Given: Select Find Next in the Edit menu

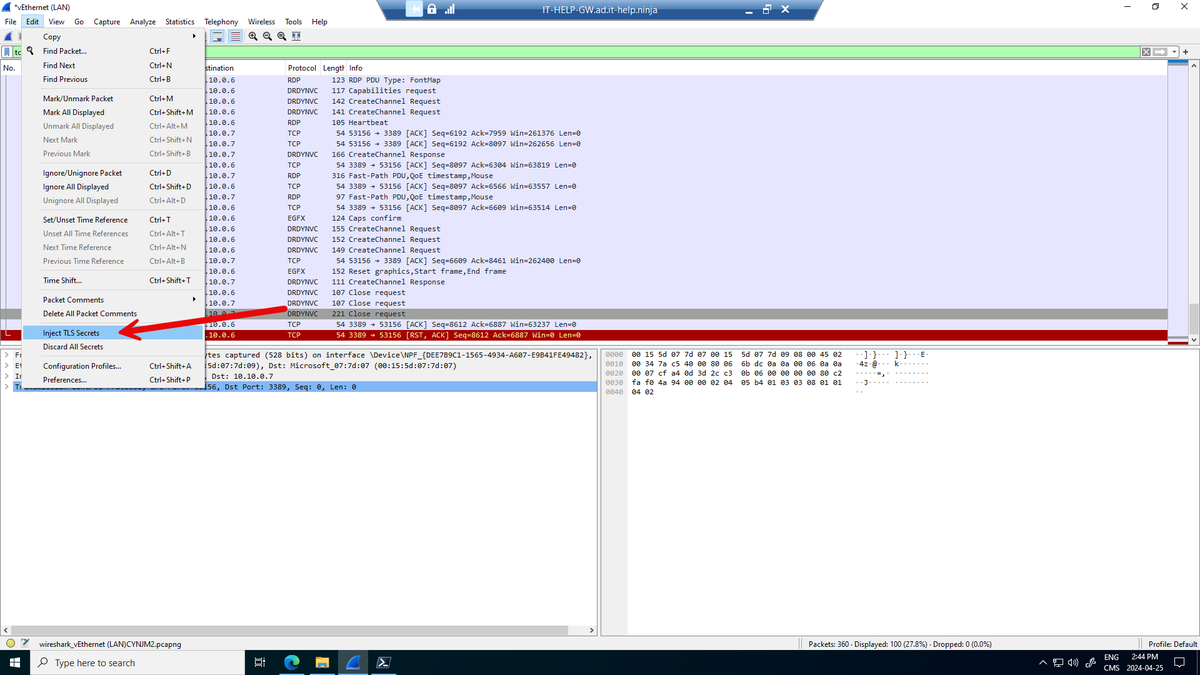Looking at the screenshot, I should (x=114, y=65).
